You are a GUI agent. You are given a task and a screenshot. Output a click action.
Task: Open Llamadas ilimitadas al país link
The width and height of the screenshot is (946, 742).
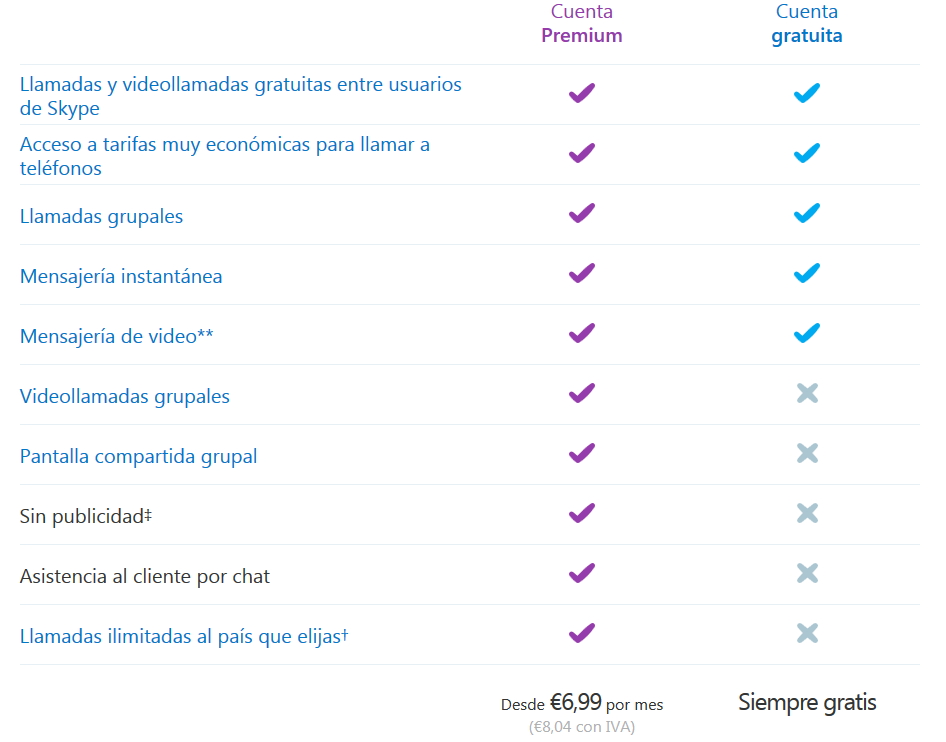[x=183, y=636]
